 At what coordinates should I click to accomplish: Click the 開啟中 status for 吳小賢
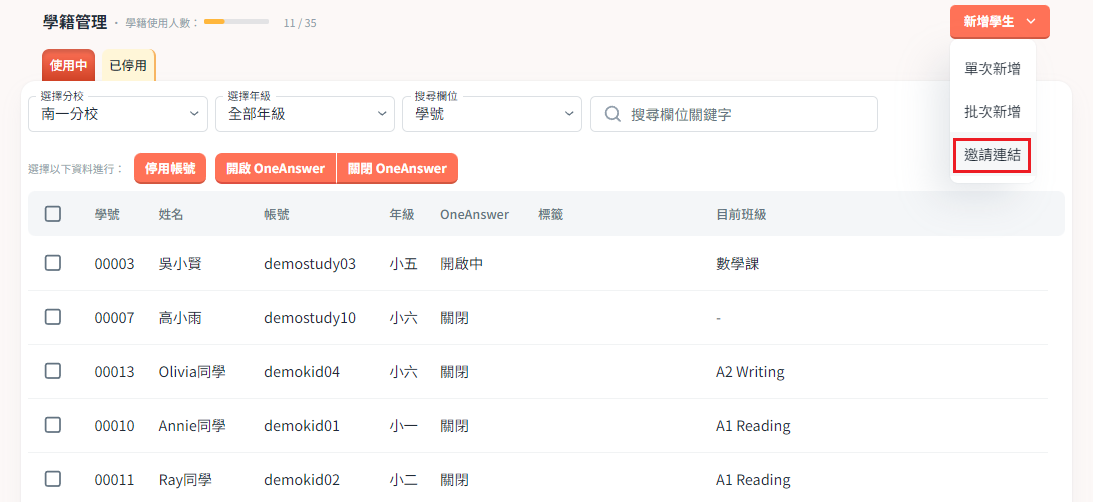tap(461, 264)
